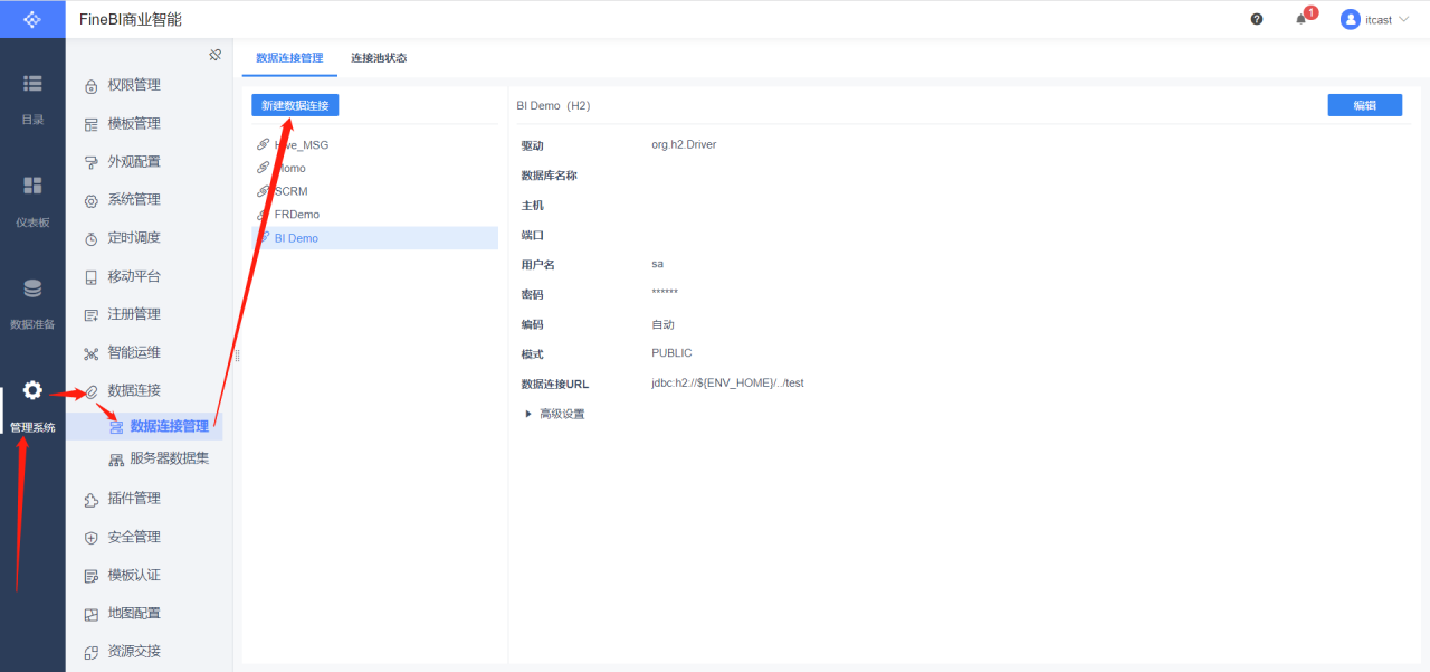The height and width of the screenshot is (672, 1430).
Task: Click the FineBI商业智能 header title
Action: [x=130, y=19]
